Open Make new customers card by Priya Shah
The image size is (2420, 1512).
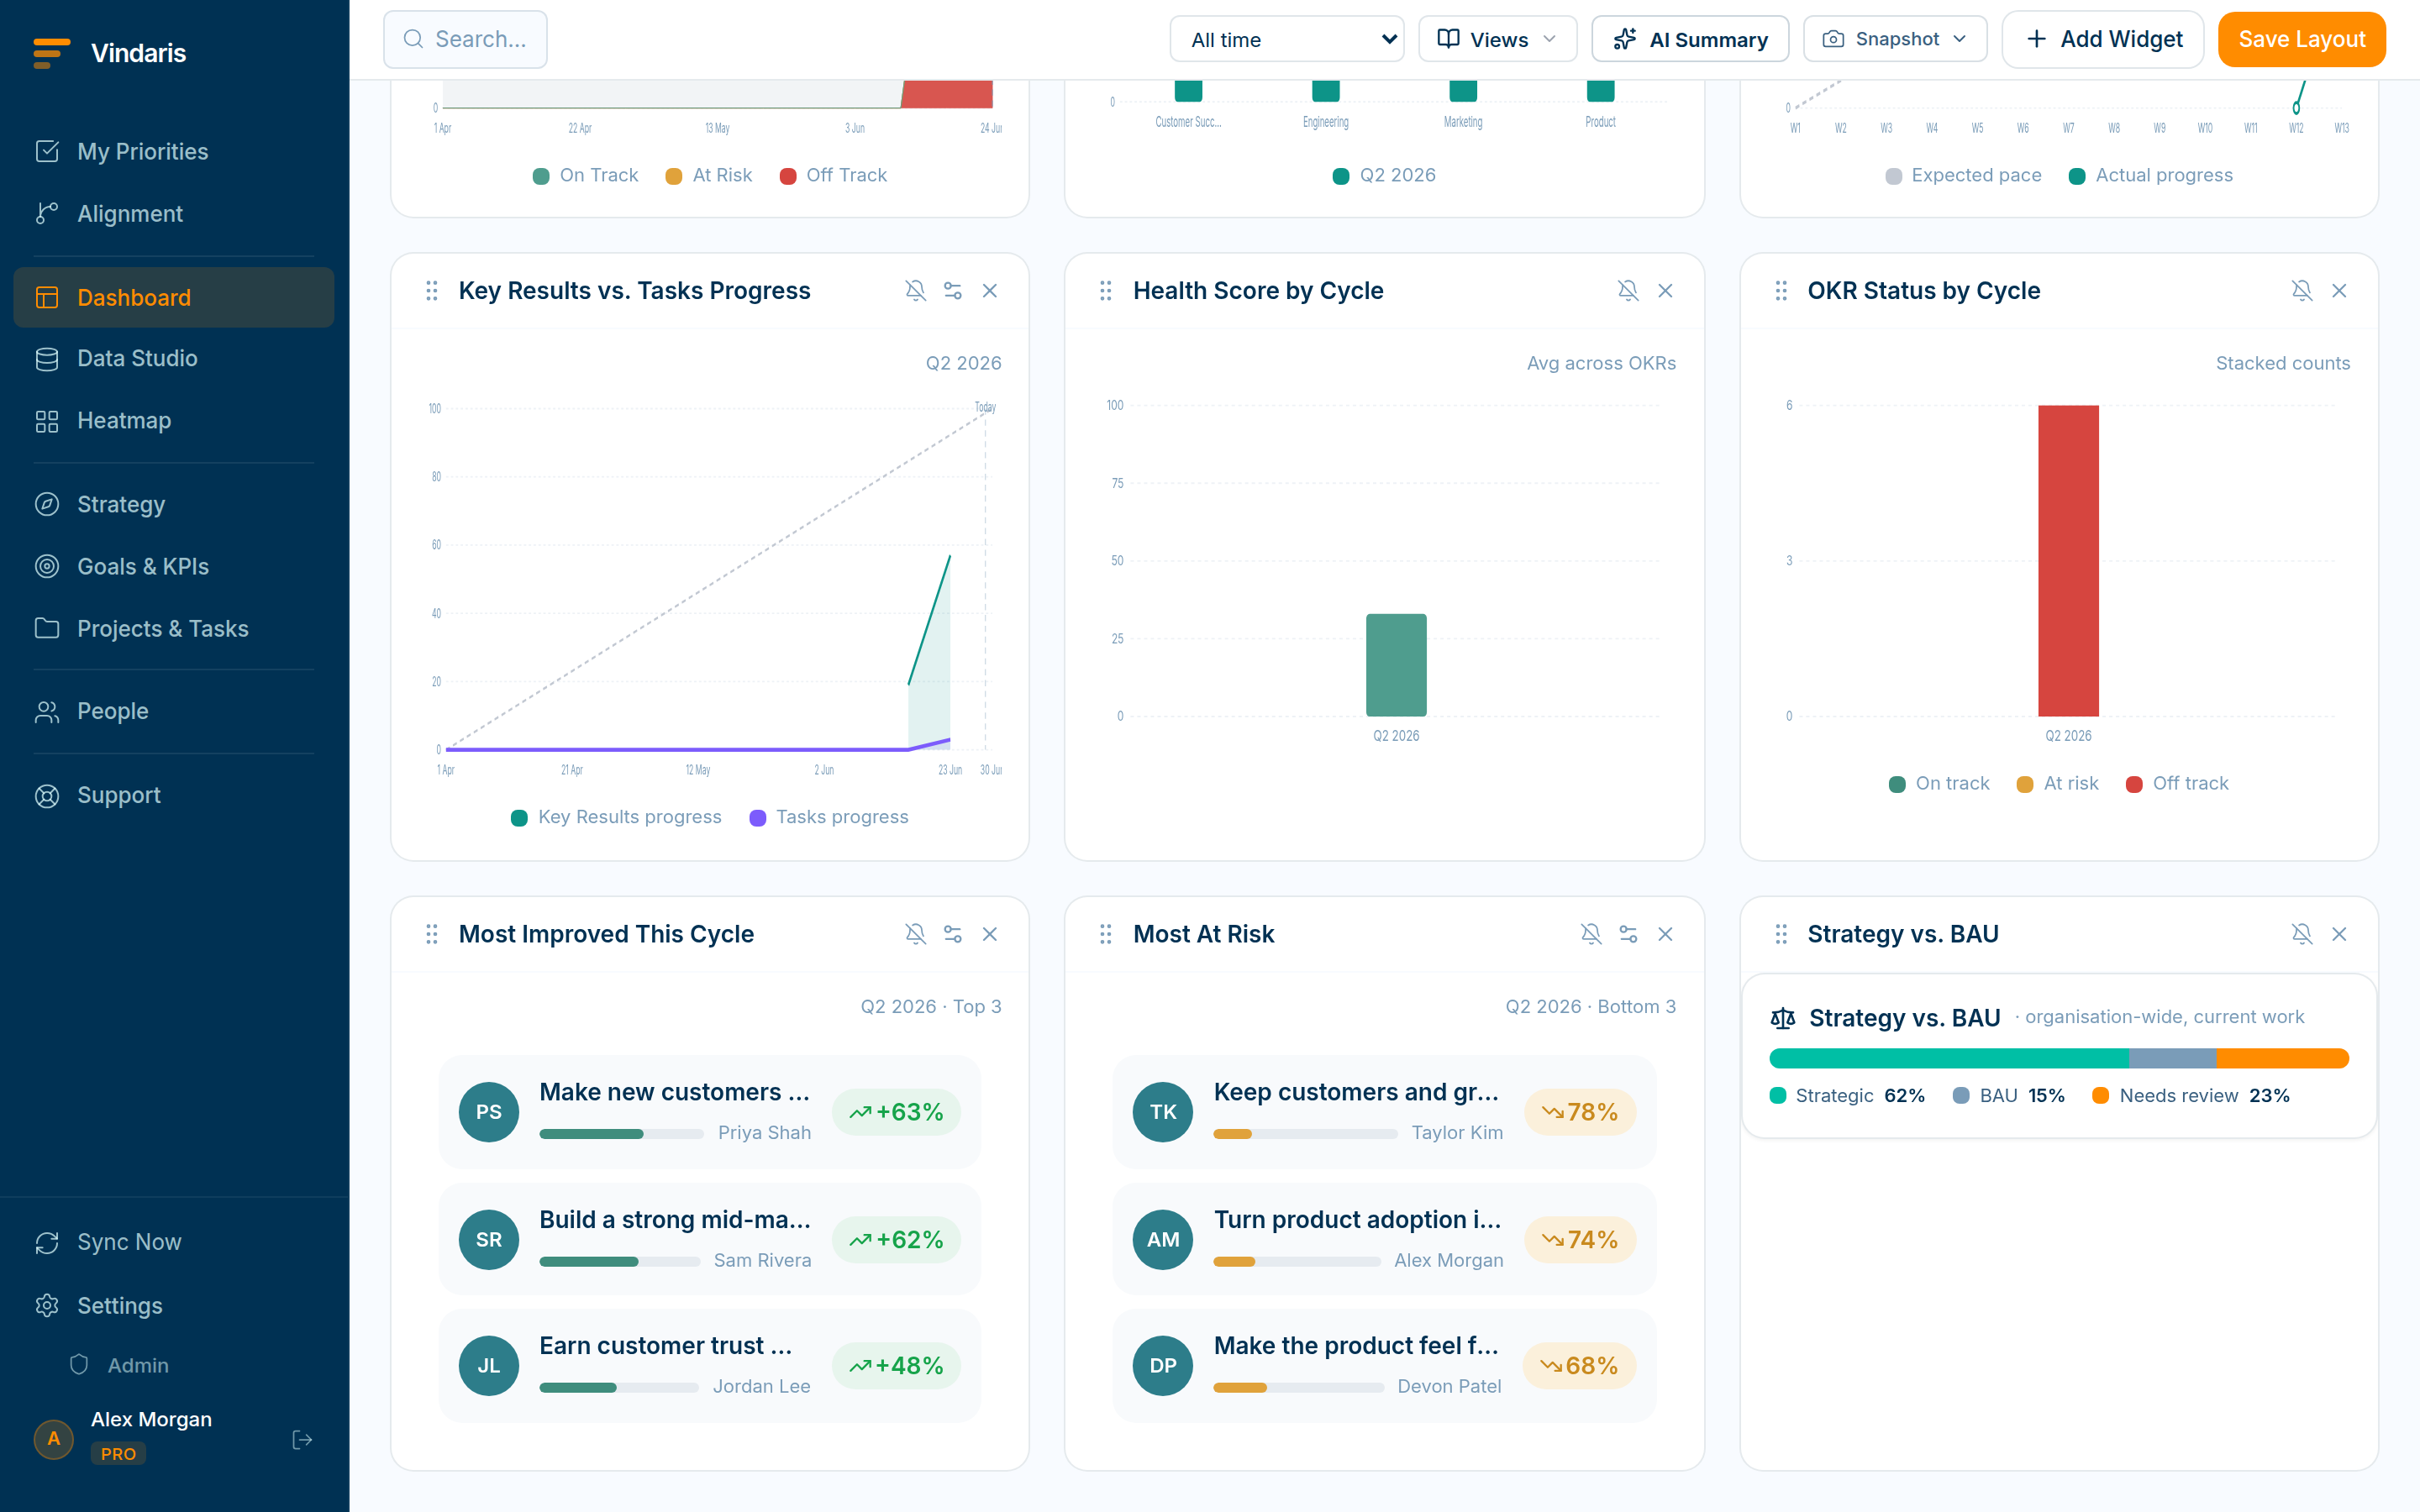[x=710, y=1112]
